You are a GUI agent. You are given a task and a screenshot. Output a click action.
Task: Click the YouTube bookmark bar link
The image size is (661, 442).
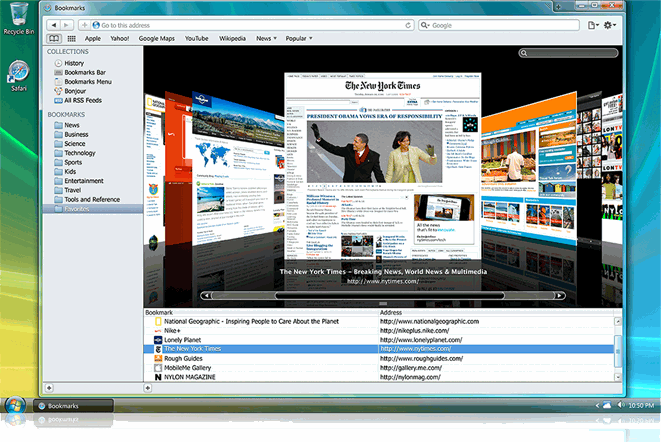click(196, 38)
